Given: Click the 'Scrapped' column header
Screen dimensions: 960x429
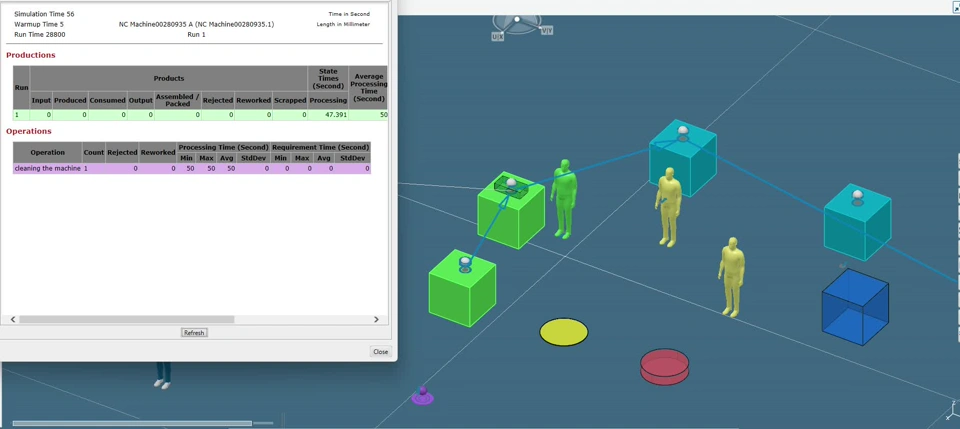Looking at the screenshot, I should point(290,100).
